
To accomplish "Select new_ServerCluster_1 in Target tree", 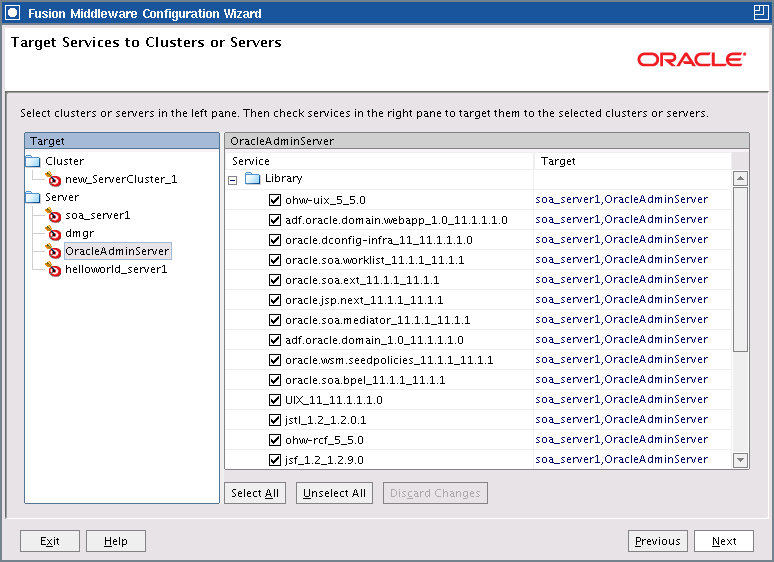I will point(121,179).
